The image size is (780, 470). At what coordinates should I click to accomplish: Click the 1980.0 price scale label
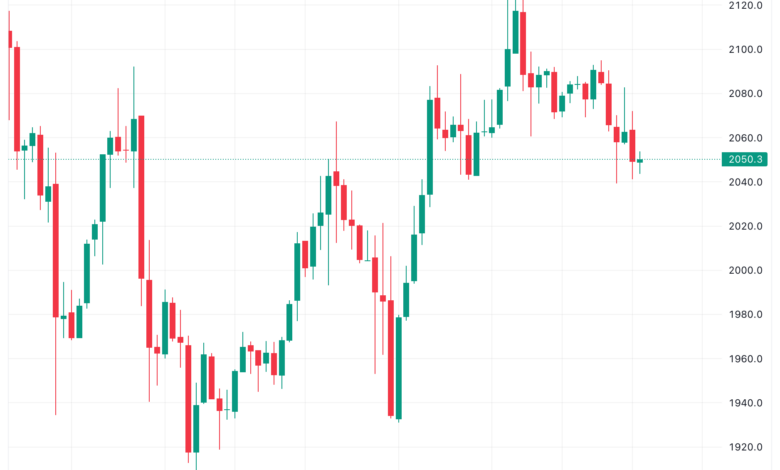[745, 314]
